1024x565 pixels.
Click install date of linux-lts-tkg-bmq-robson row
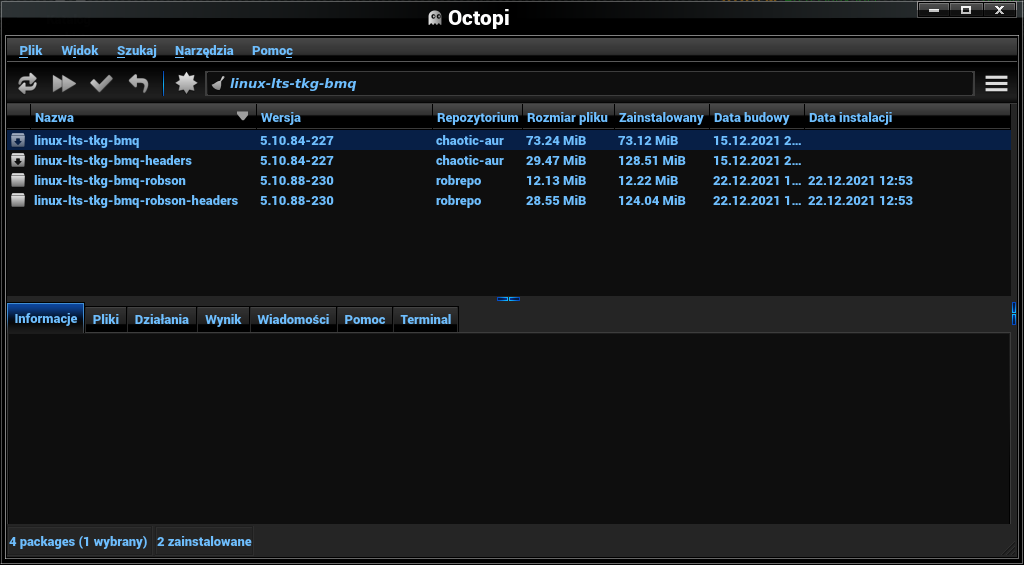click(860, 180)
